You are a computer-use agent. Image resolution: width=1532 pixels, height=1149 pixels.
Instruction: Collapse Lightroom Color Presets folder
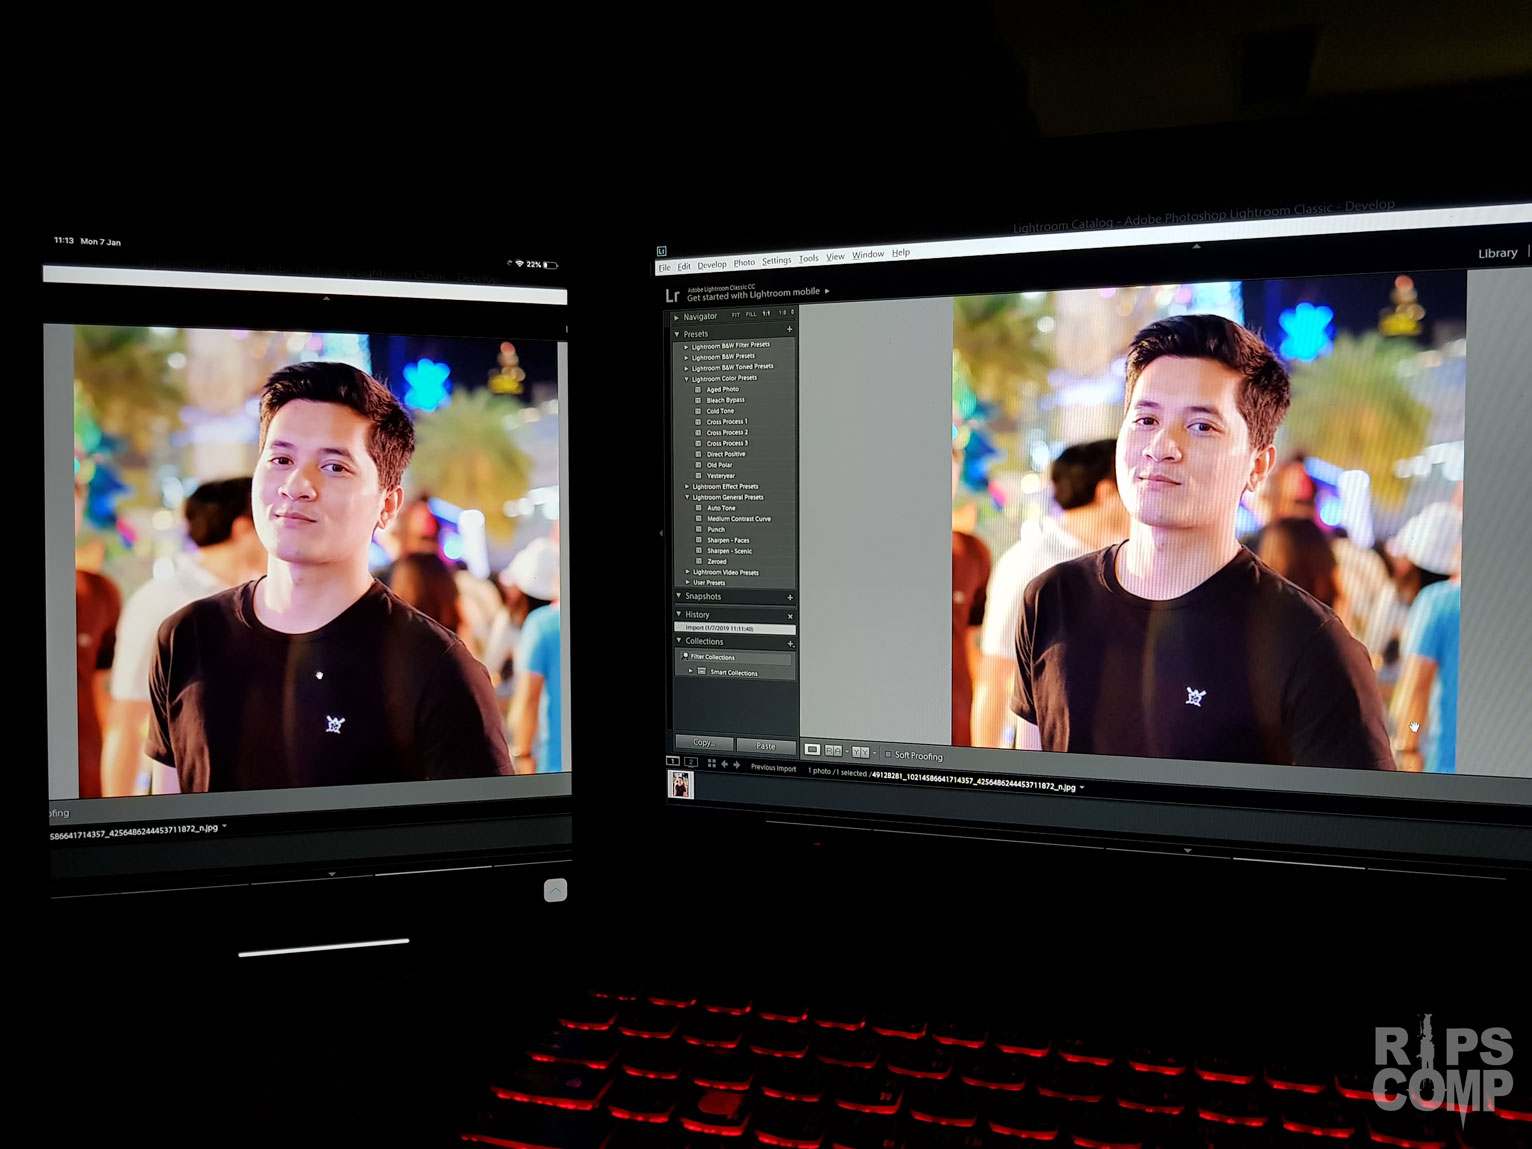tap(686, 380)
